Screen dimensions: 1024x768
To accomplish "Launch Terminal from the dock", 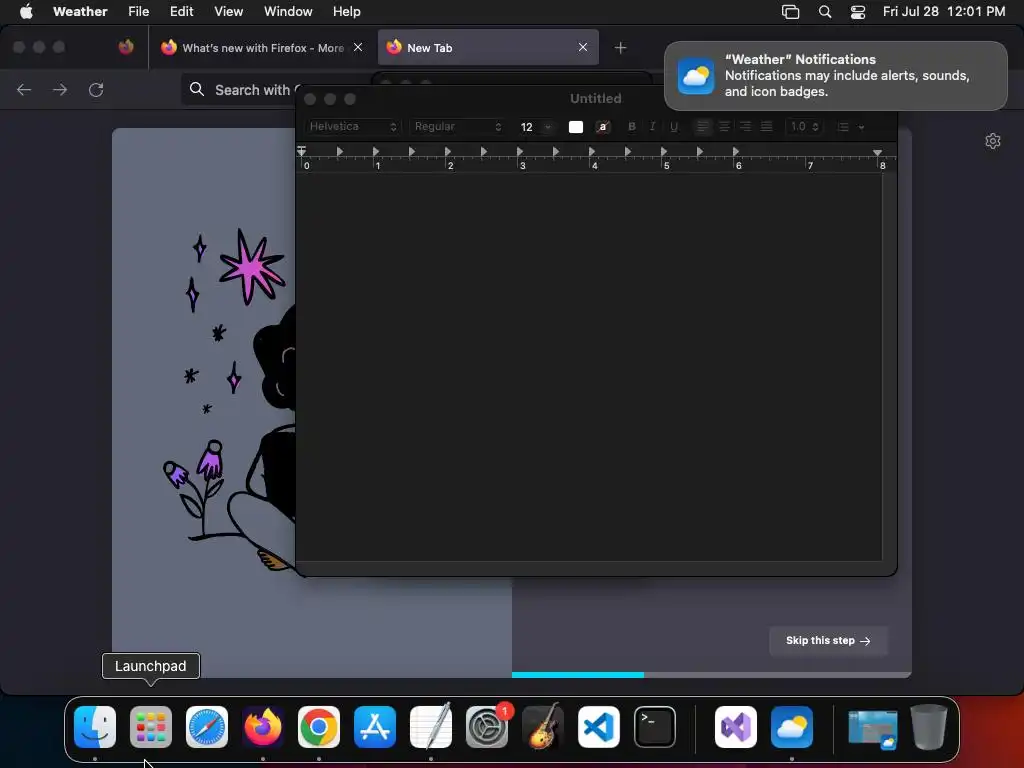I will pyautogui.click(x=655, y=727).
